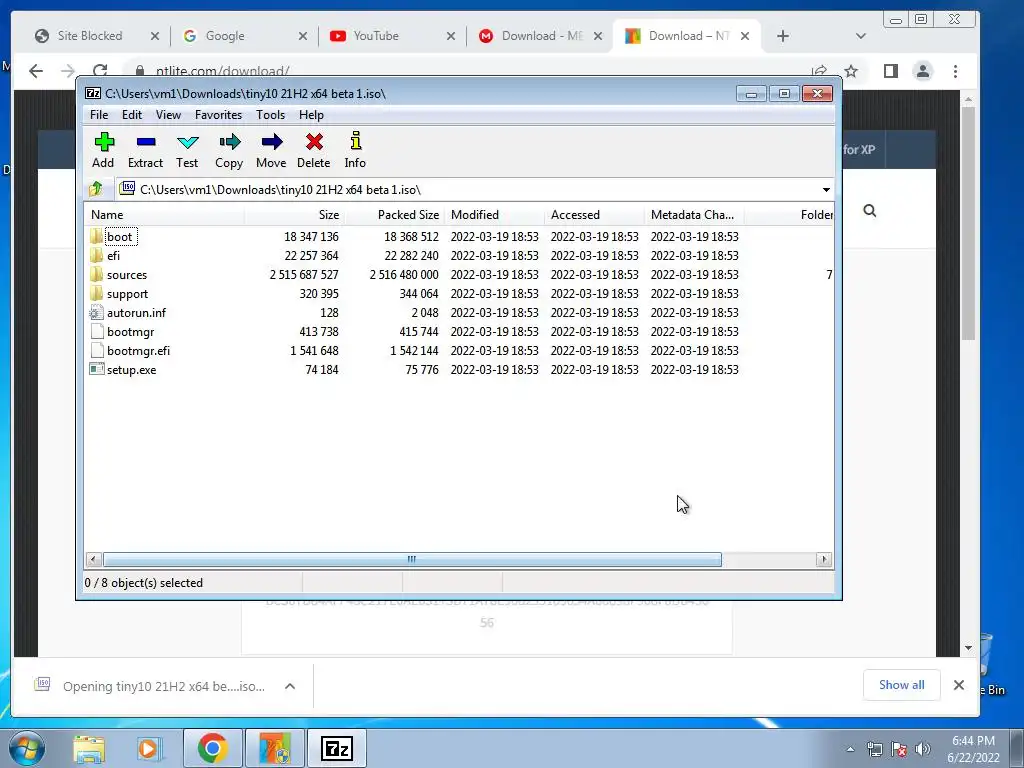Open the 7-Zip File menu
The width and height of the screenshot is (1024, 768).
pyautogui.click(x=99, y=115)
